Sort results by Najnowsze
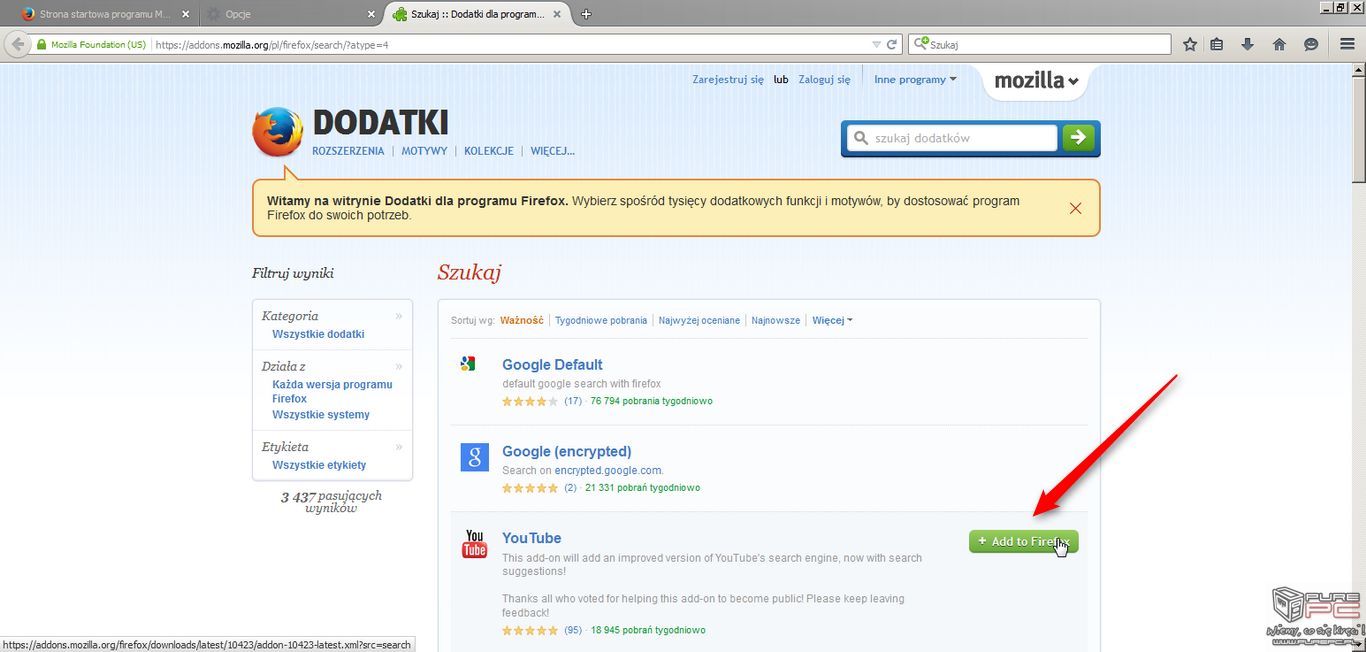 pyautogui.click(x=776, y=320)
